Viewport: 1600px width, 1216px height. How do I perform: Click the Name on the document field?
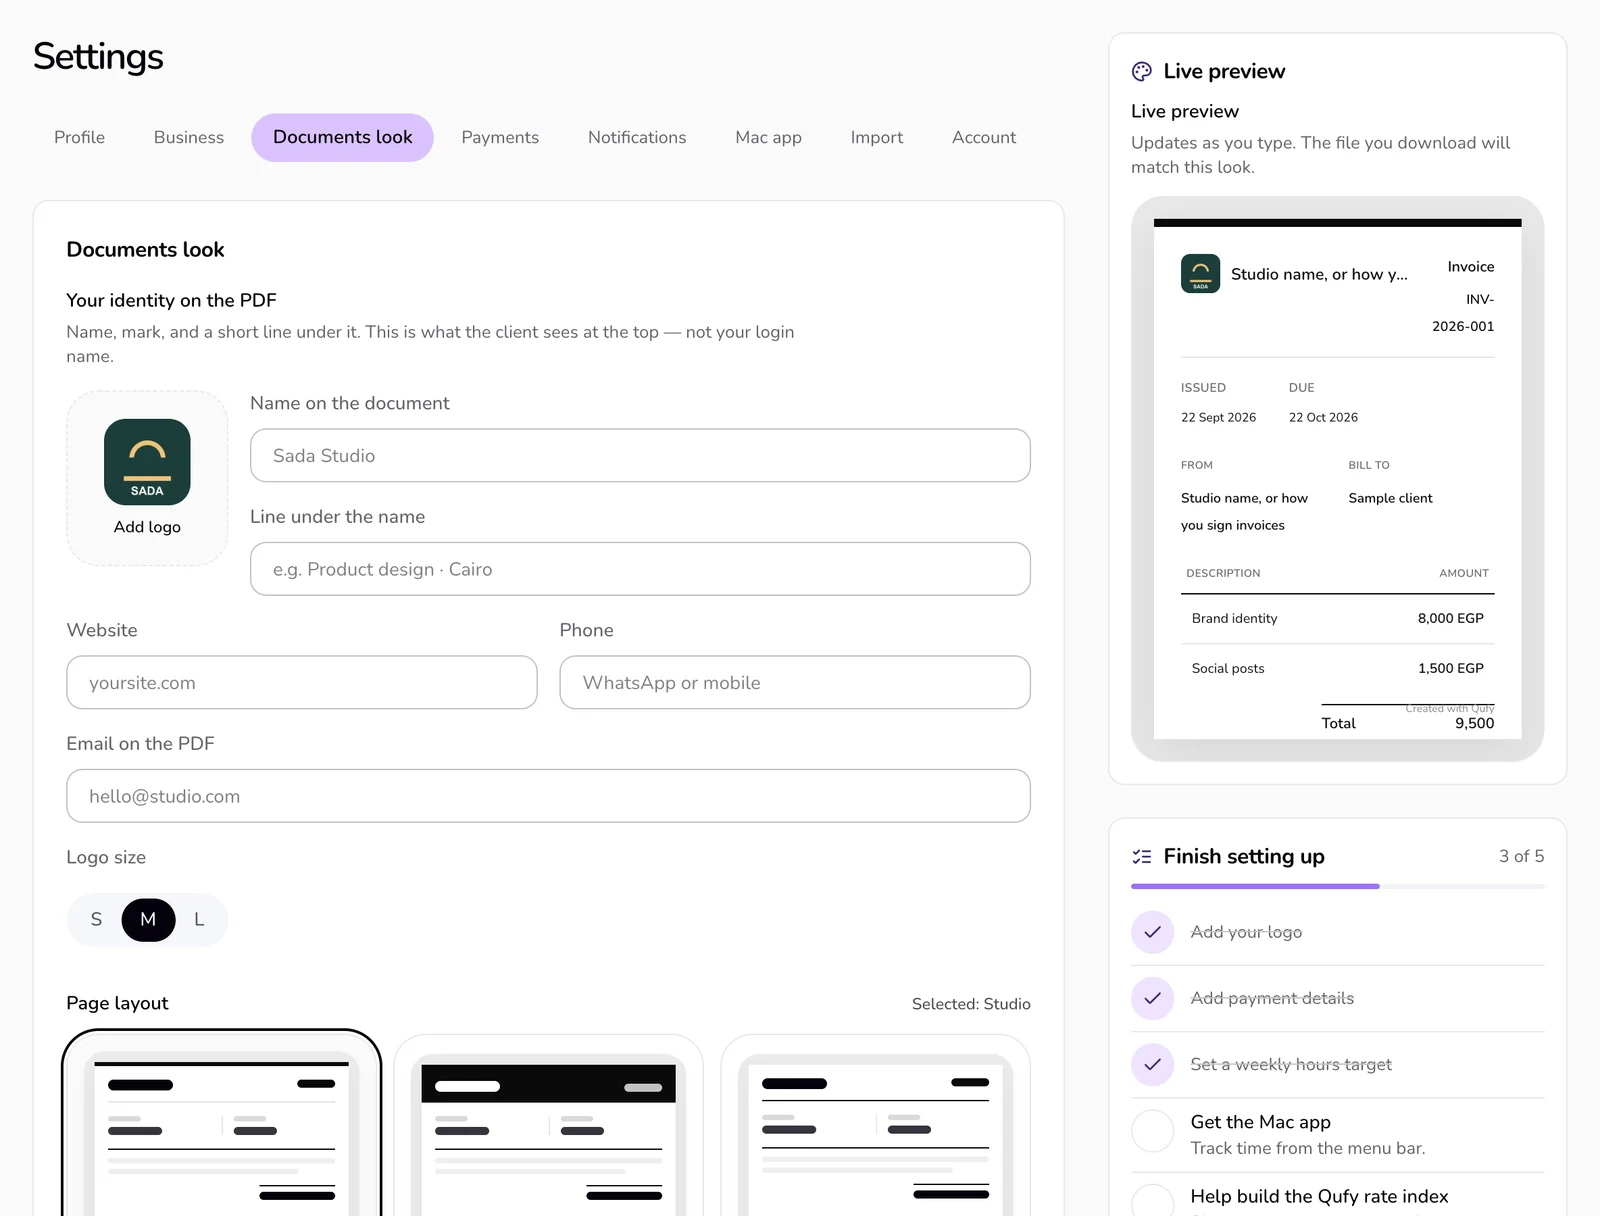coord(640,456)
